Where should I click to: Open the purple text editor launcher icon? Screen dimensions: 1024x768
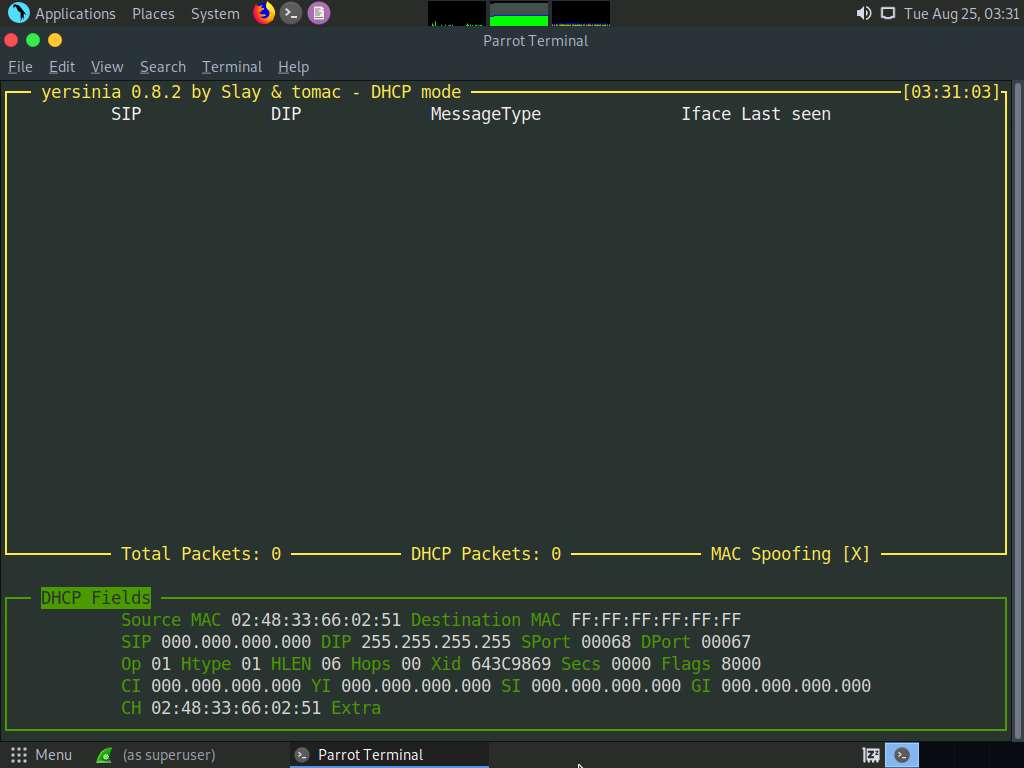pos(319,13)
